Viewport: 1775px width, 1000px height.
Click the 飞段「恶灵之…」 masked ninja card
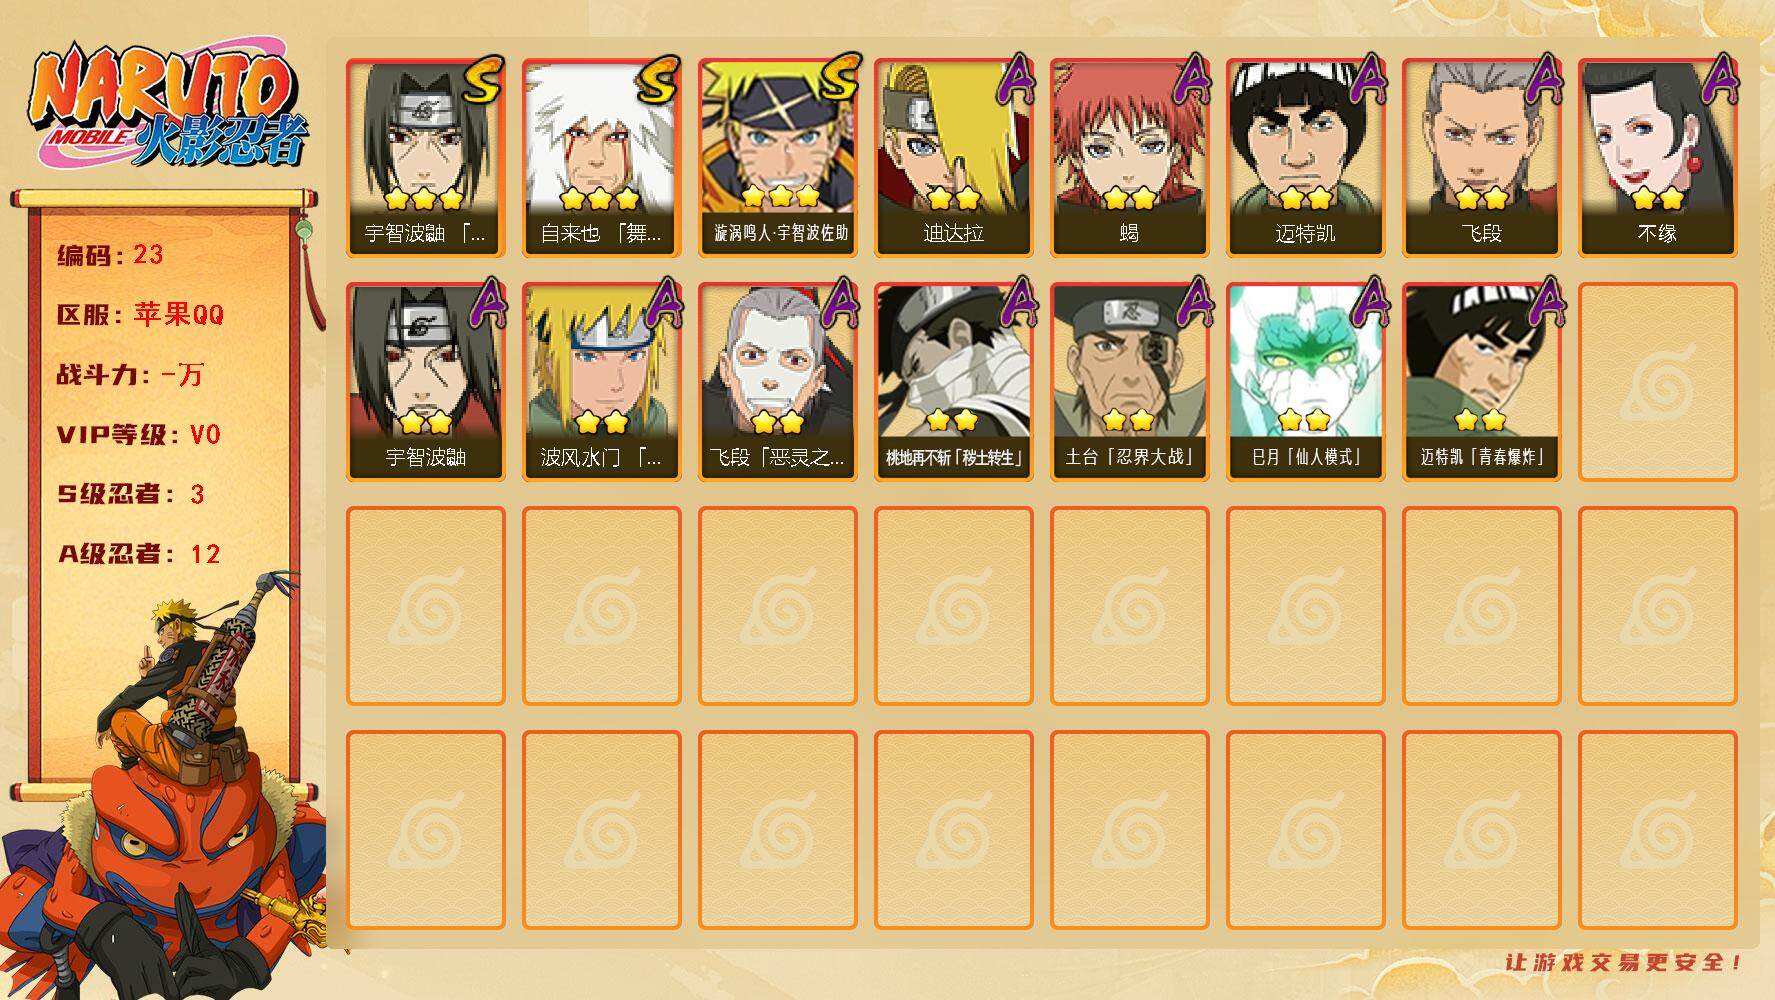click(x=777, y=382)
